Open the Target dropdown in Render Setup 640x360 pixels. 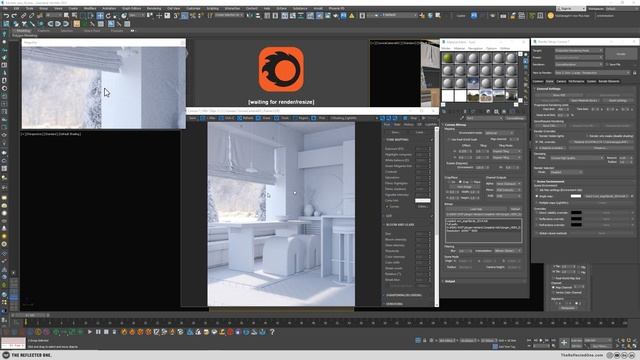578,51
